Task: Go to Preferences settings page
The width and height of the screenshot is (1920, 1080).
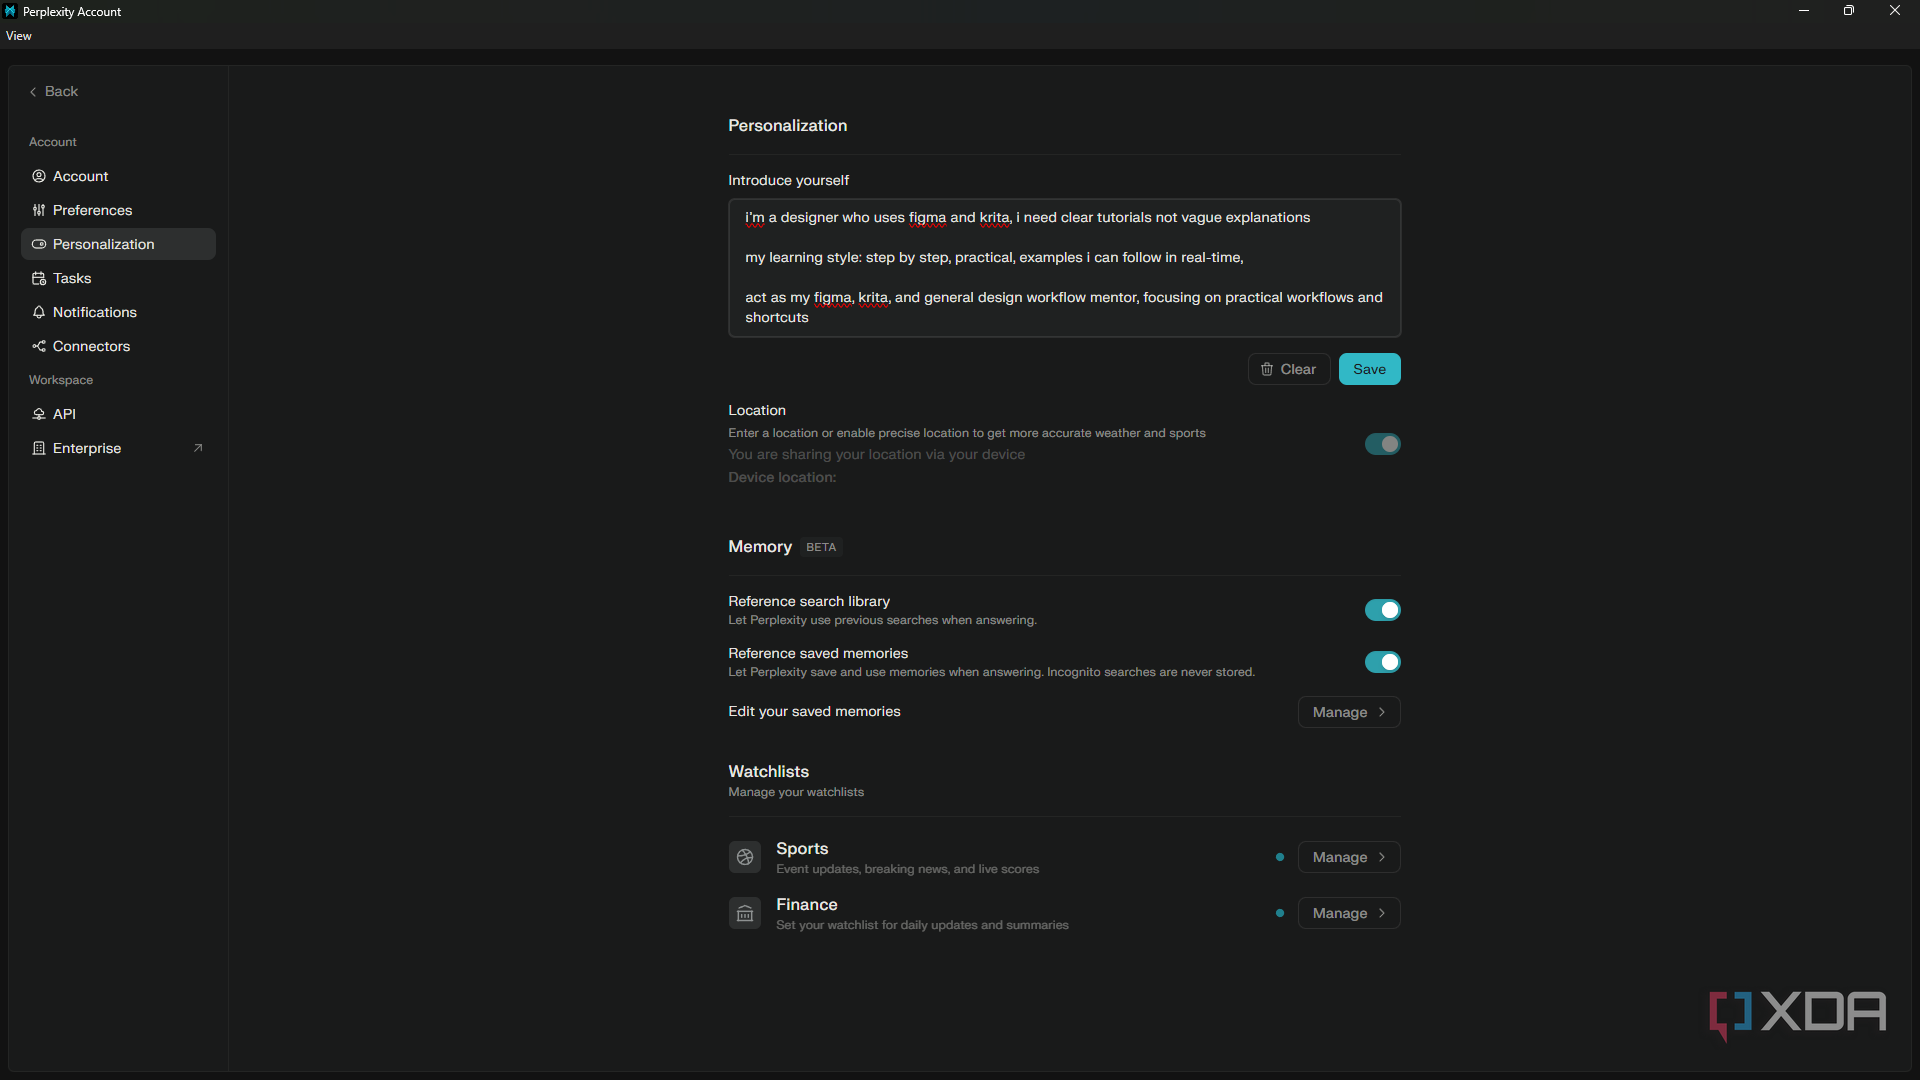Action: click(x=118, y=210)
